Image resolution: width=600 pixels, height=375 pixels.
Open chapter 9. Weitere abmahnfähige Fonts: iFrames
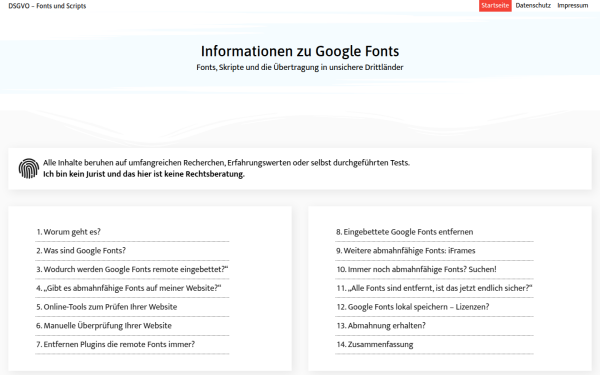[406, 251]
